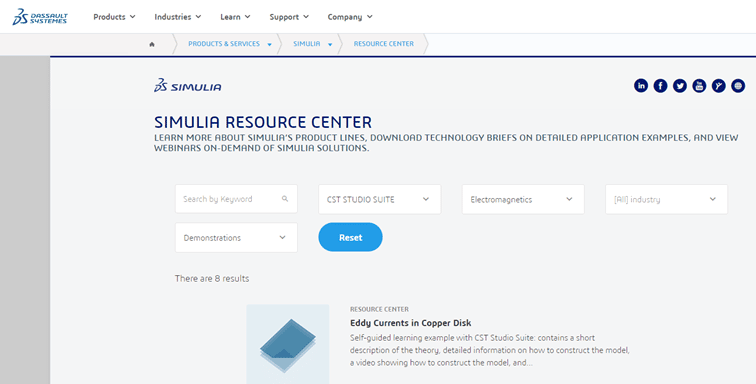This screenshot has height=384, width=756.
Task: Open Company menu
Action: pos(350,17)
